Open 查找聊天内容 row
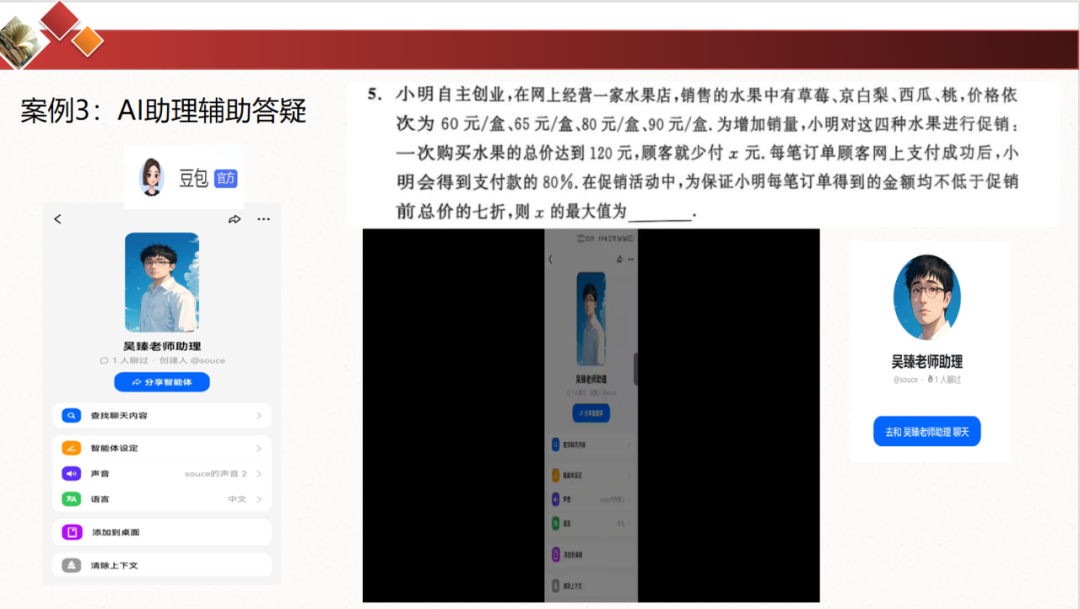This screenshot has width=1080, height=609. click(x=162, y=415)
